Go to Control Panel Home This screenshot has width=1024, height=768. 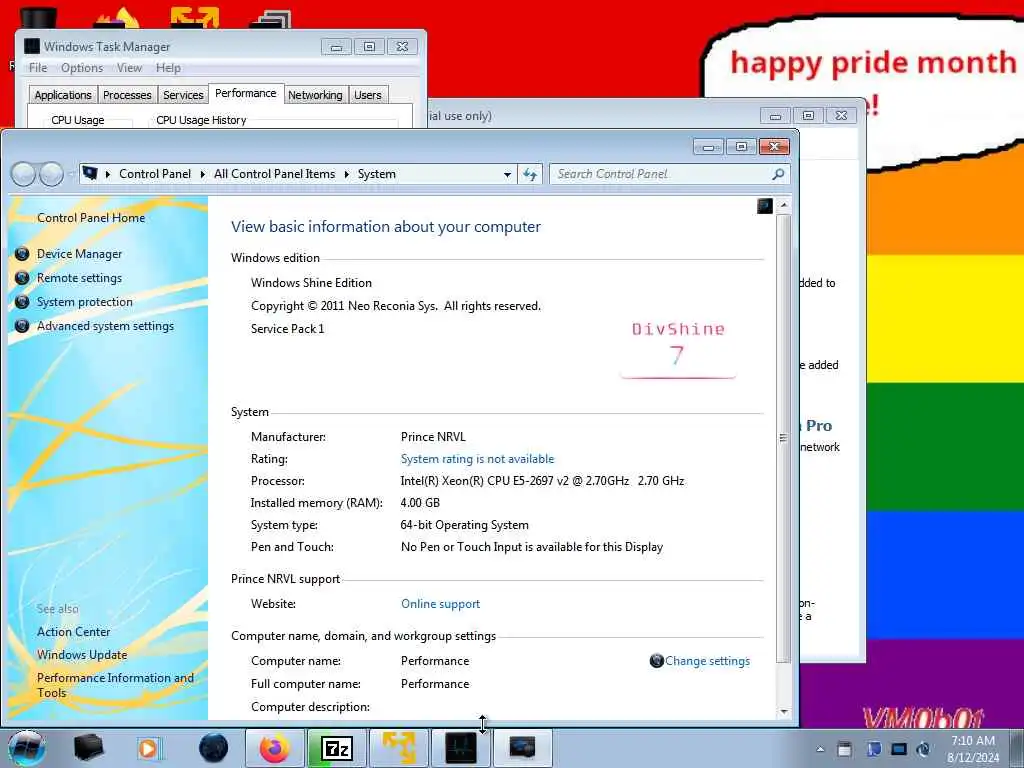[91, 218]
